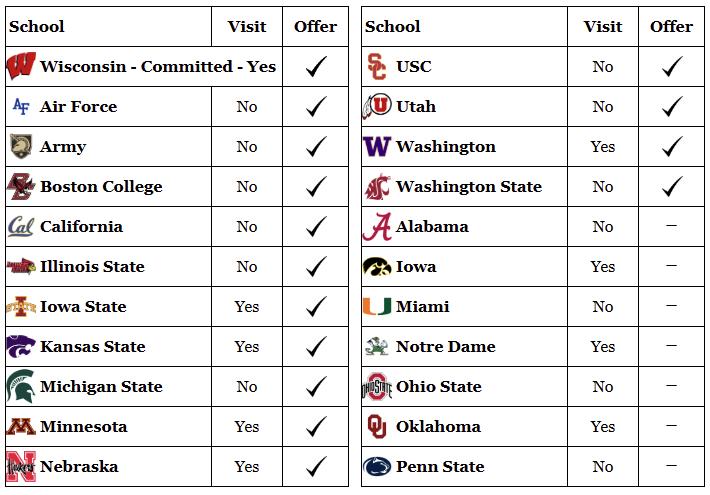
Task: Click the Wisconsin Badgers logo
Action: click(21, 67)
